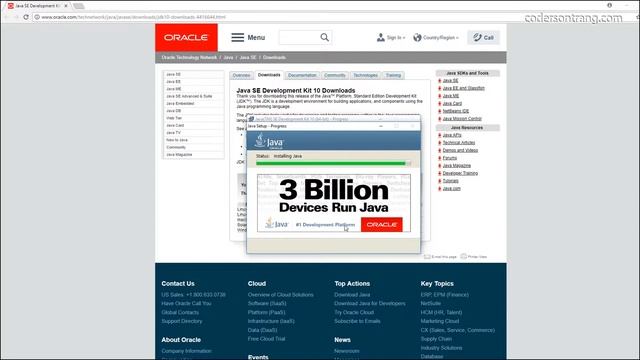Screen dimensions: 640x360
Task: Click the Java SE breadcrumb link
Action: (x=248, y=58)
